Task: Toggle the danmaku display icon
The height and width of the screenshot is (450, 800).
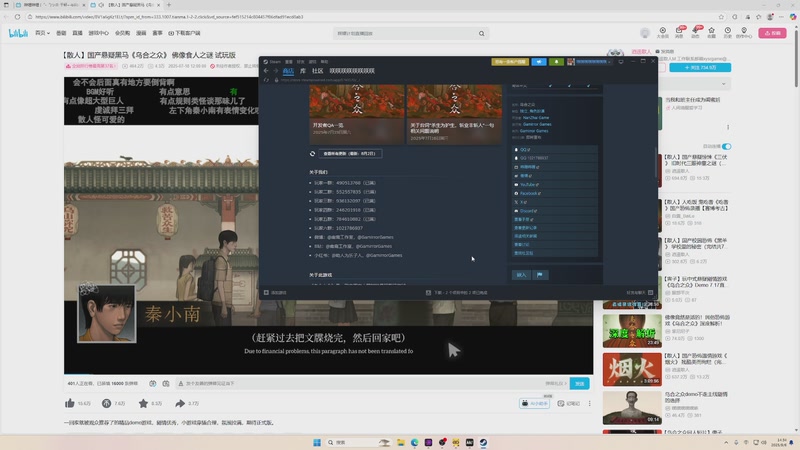Action: pos(153,384)
